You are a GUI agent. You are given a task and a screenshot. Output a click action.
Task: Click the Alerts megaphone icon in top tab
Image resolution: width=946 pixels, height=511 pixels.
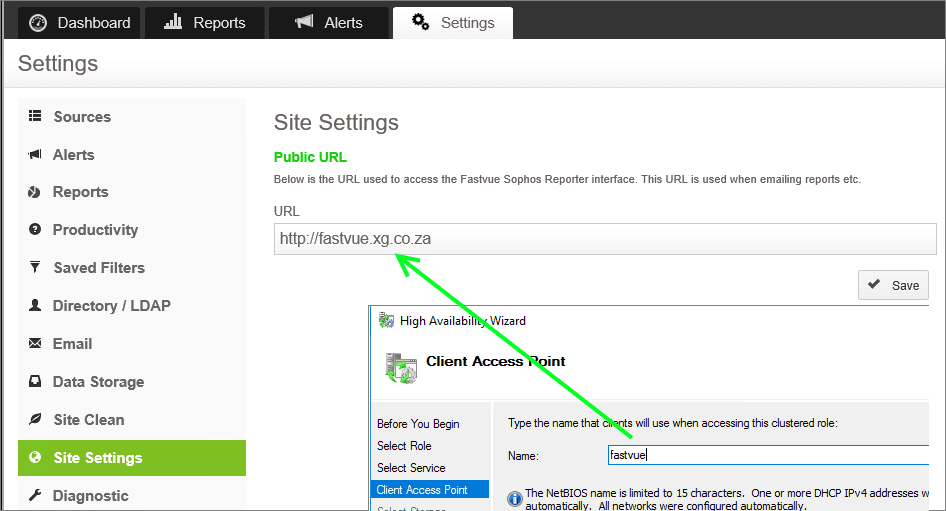(x=304, y=22)
